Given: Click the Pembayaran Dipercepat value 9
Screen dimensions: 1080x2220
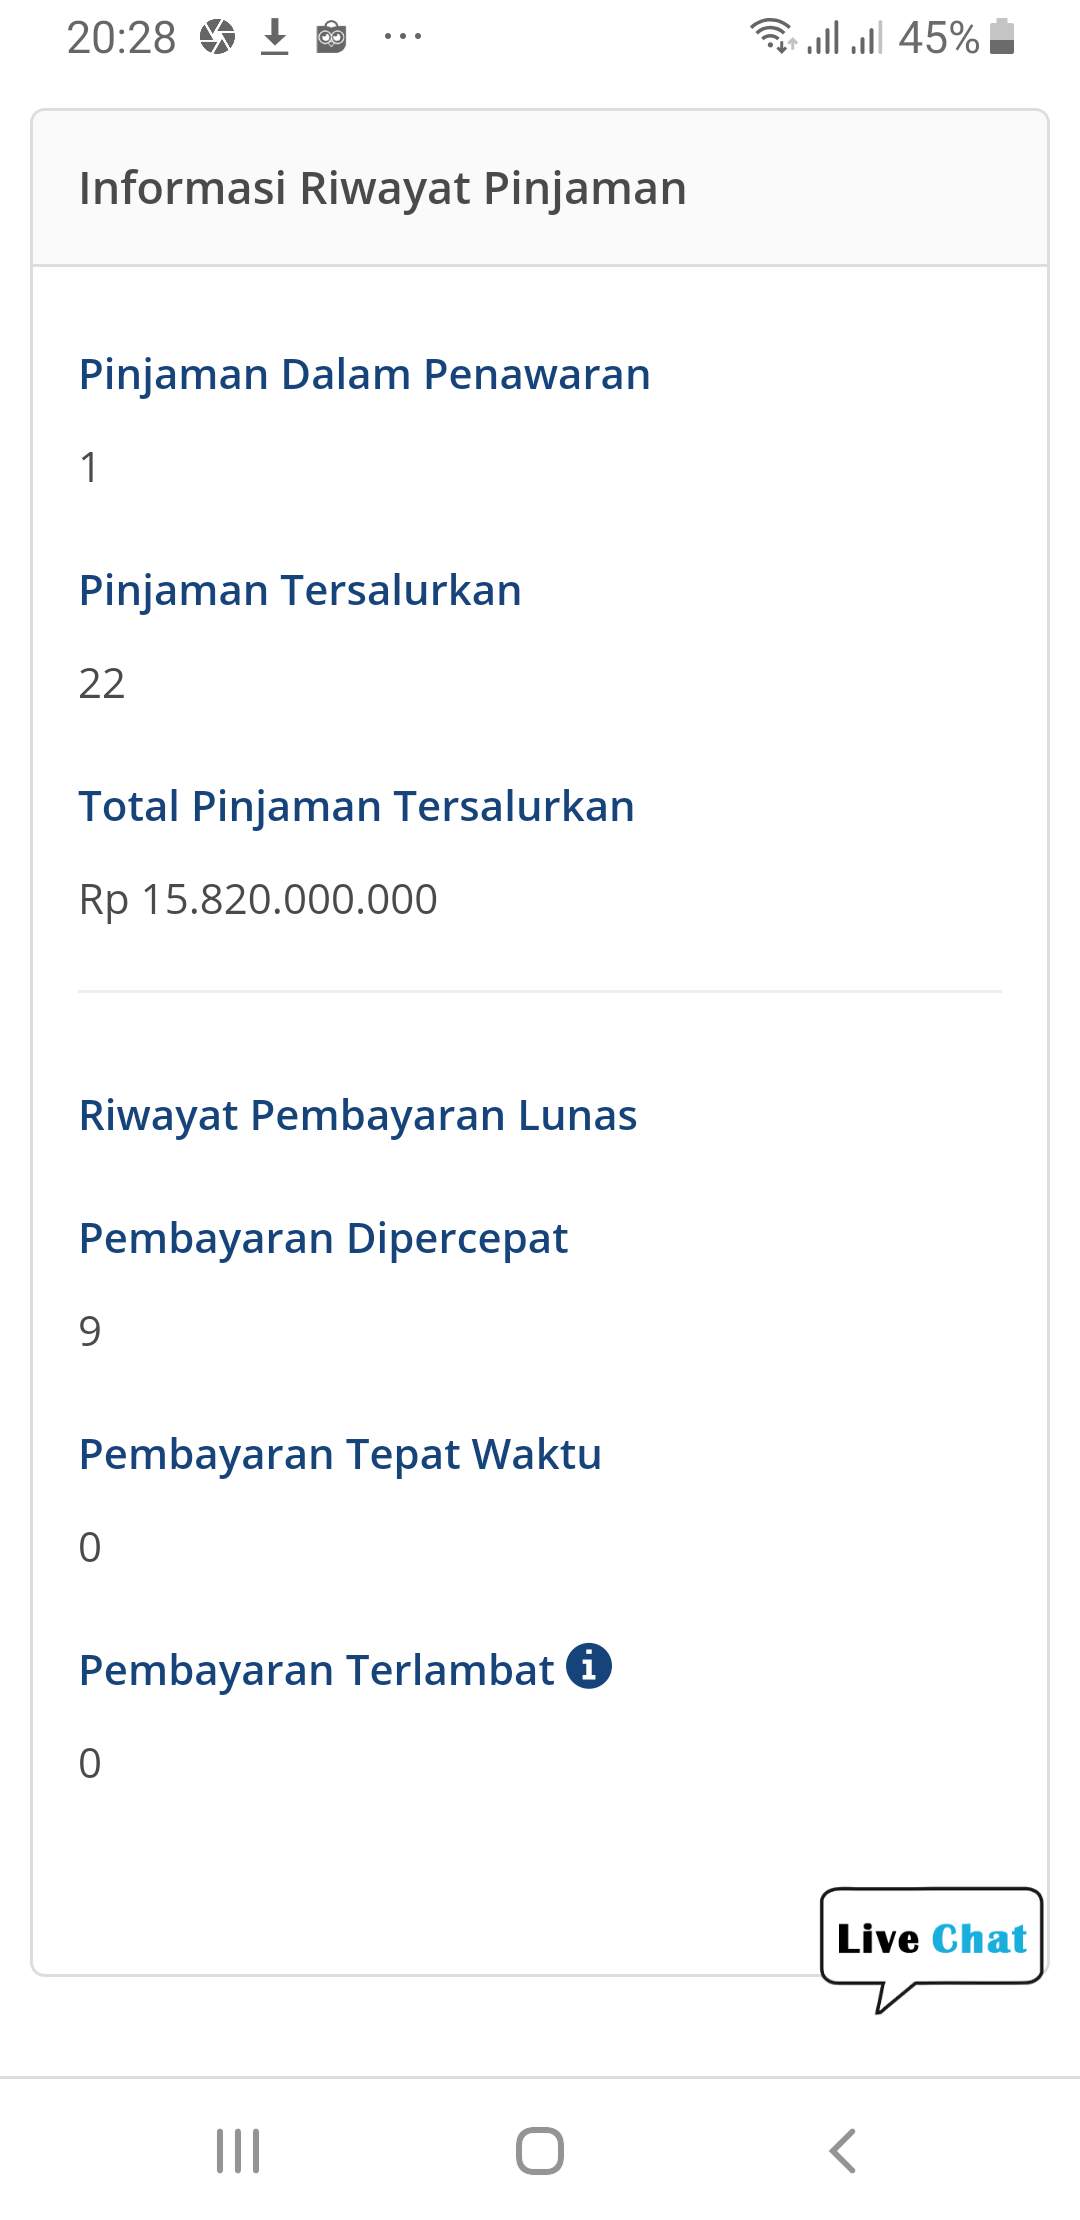Looking at the screenshot, I should pyautogui.click(x=90, y=1330).
